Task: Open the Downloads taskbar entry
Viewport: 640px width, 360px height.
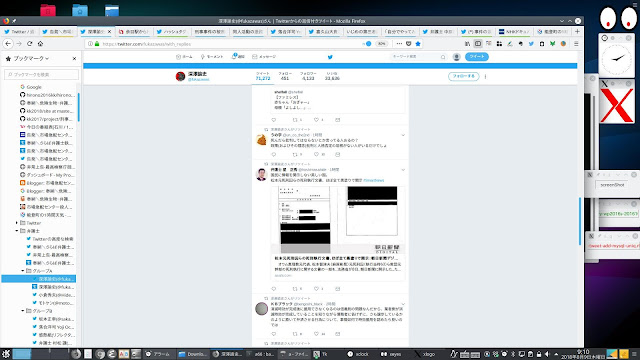Action: pos(193,354)
